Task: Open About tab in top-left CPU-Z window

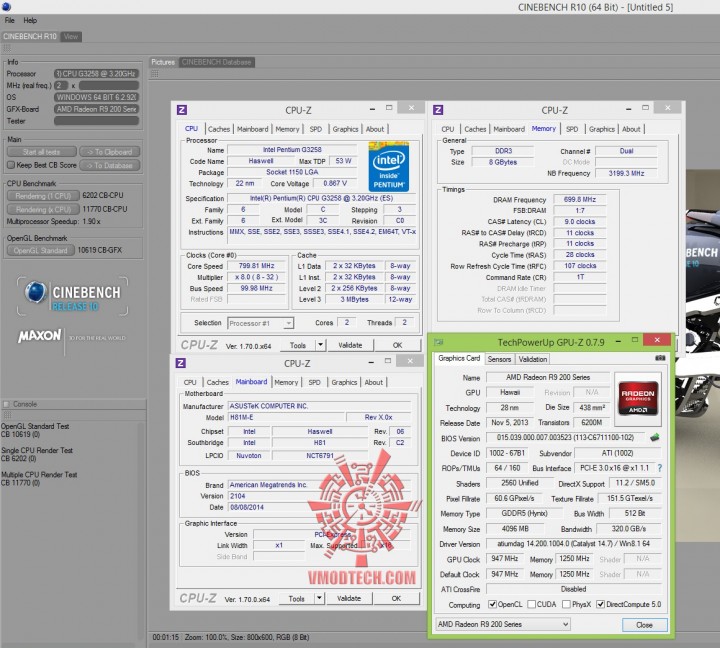Action: click(375, 129)
